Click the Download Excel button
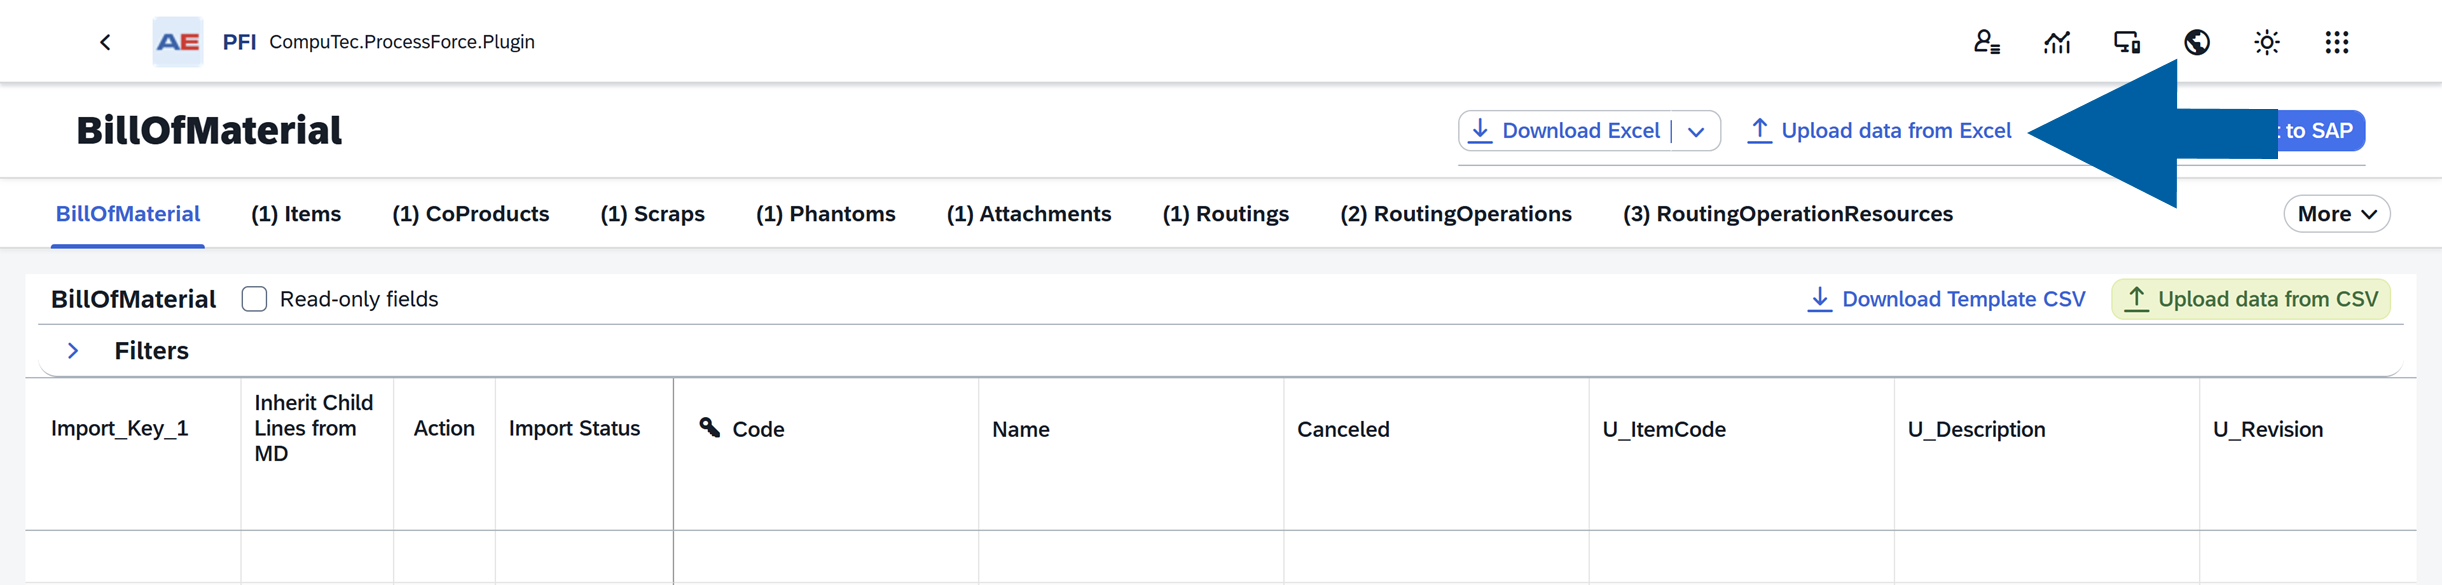Image resolution: width=2442 pixels, height=585 pixels. [x=1566, y=131]
